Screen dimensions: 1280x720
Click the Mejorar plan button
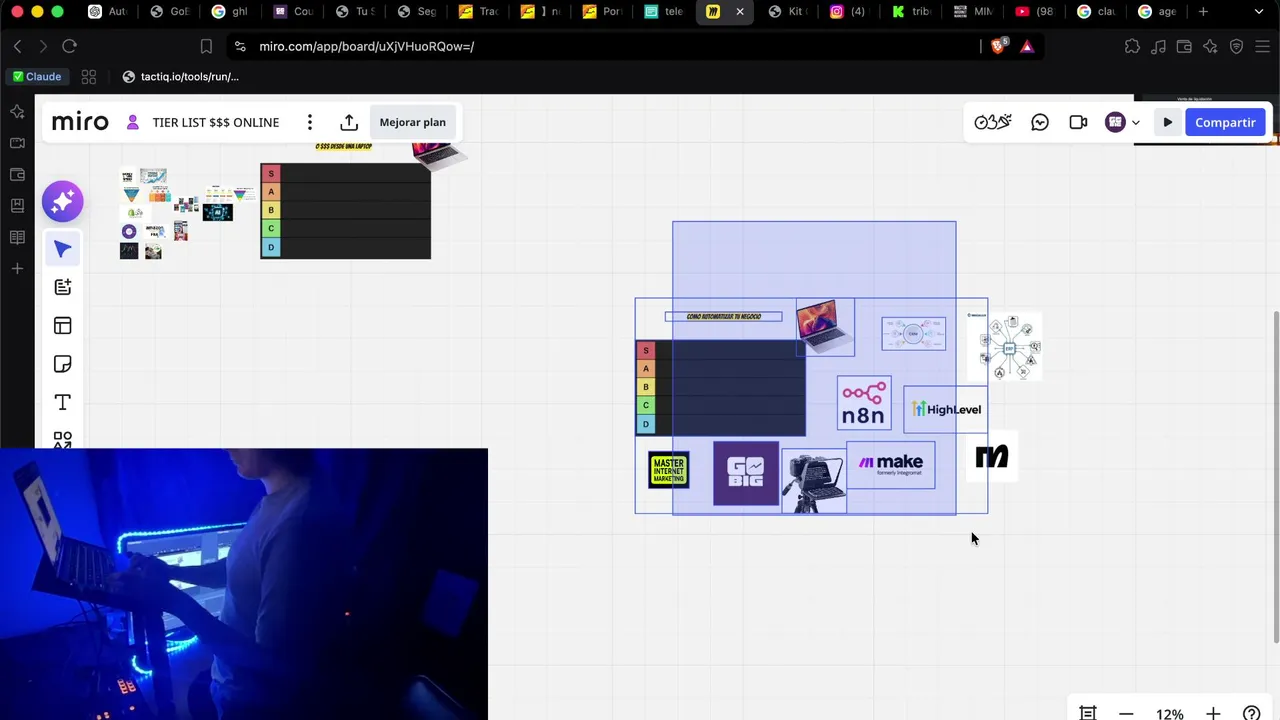pyautogui.click(x=413, y=122)
